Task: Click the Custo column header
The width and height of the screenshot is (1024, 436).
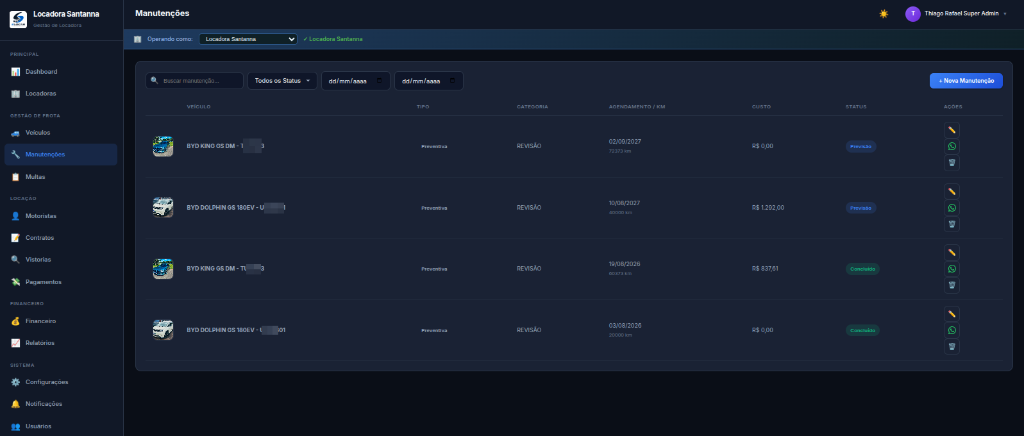Action: 761,106
